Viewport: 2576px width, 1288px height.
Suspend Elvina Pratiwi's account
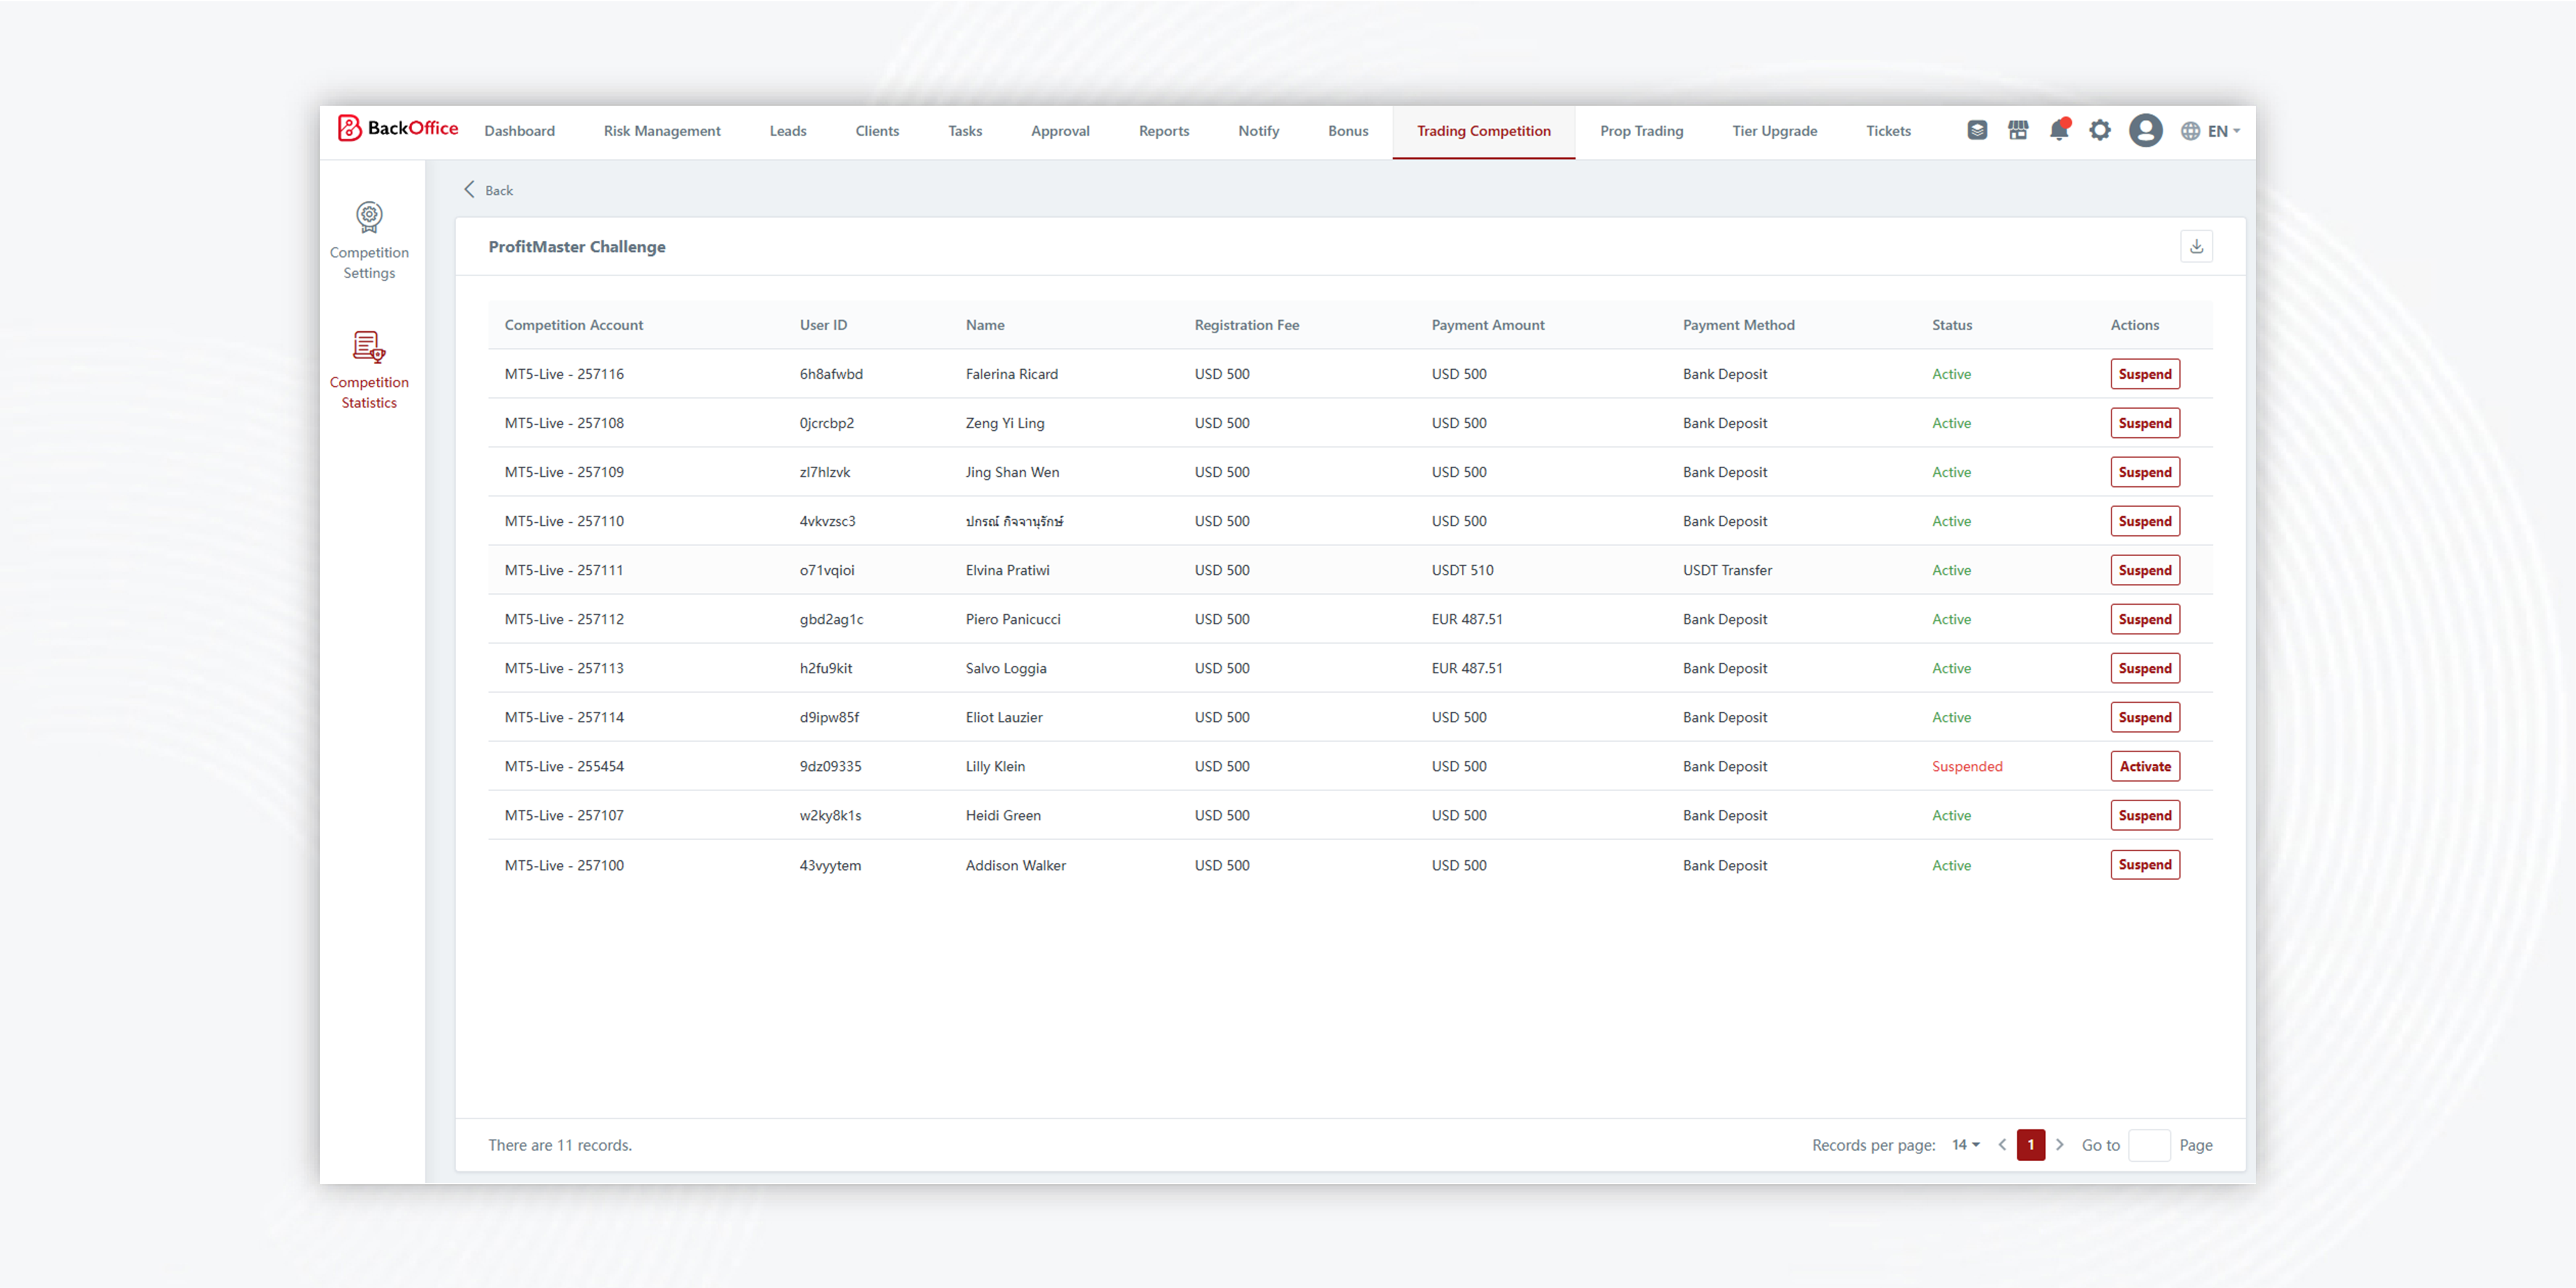2145,570
